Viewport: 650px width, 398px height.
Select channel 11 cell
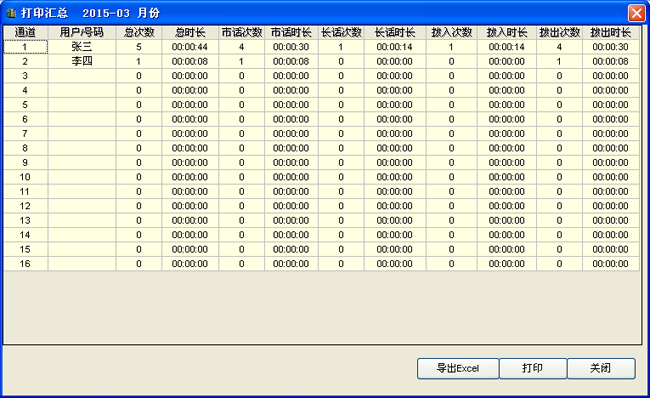pyautogui.click(x=25, y=192)
